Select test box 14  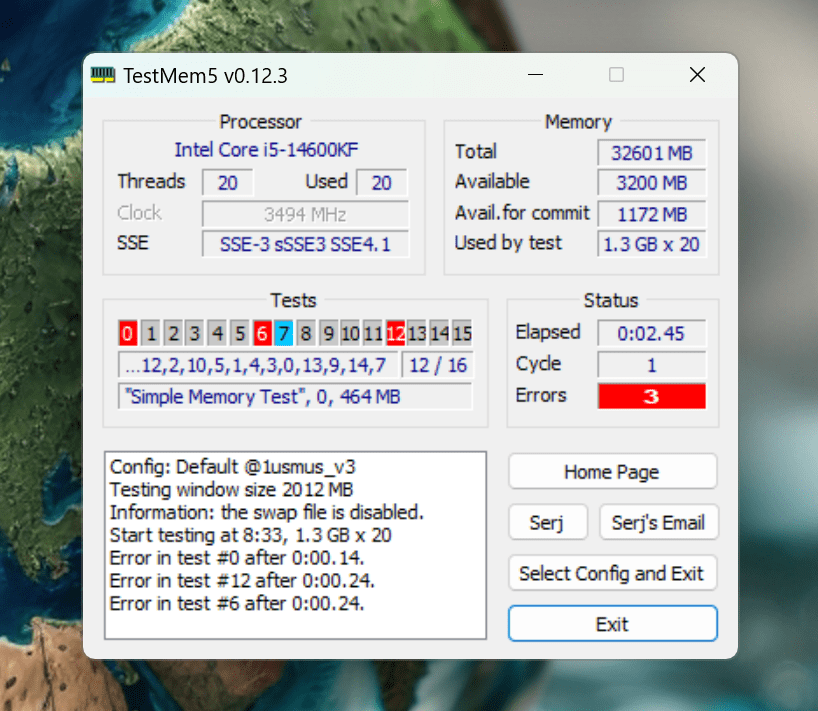(439, 333)
